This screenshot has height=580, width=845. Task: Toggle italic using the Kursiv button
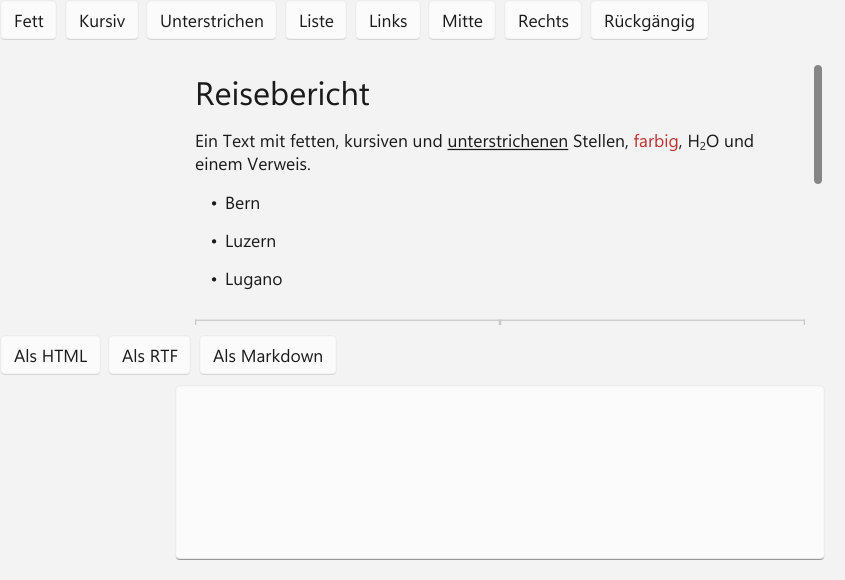[x=102, y=21]
